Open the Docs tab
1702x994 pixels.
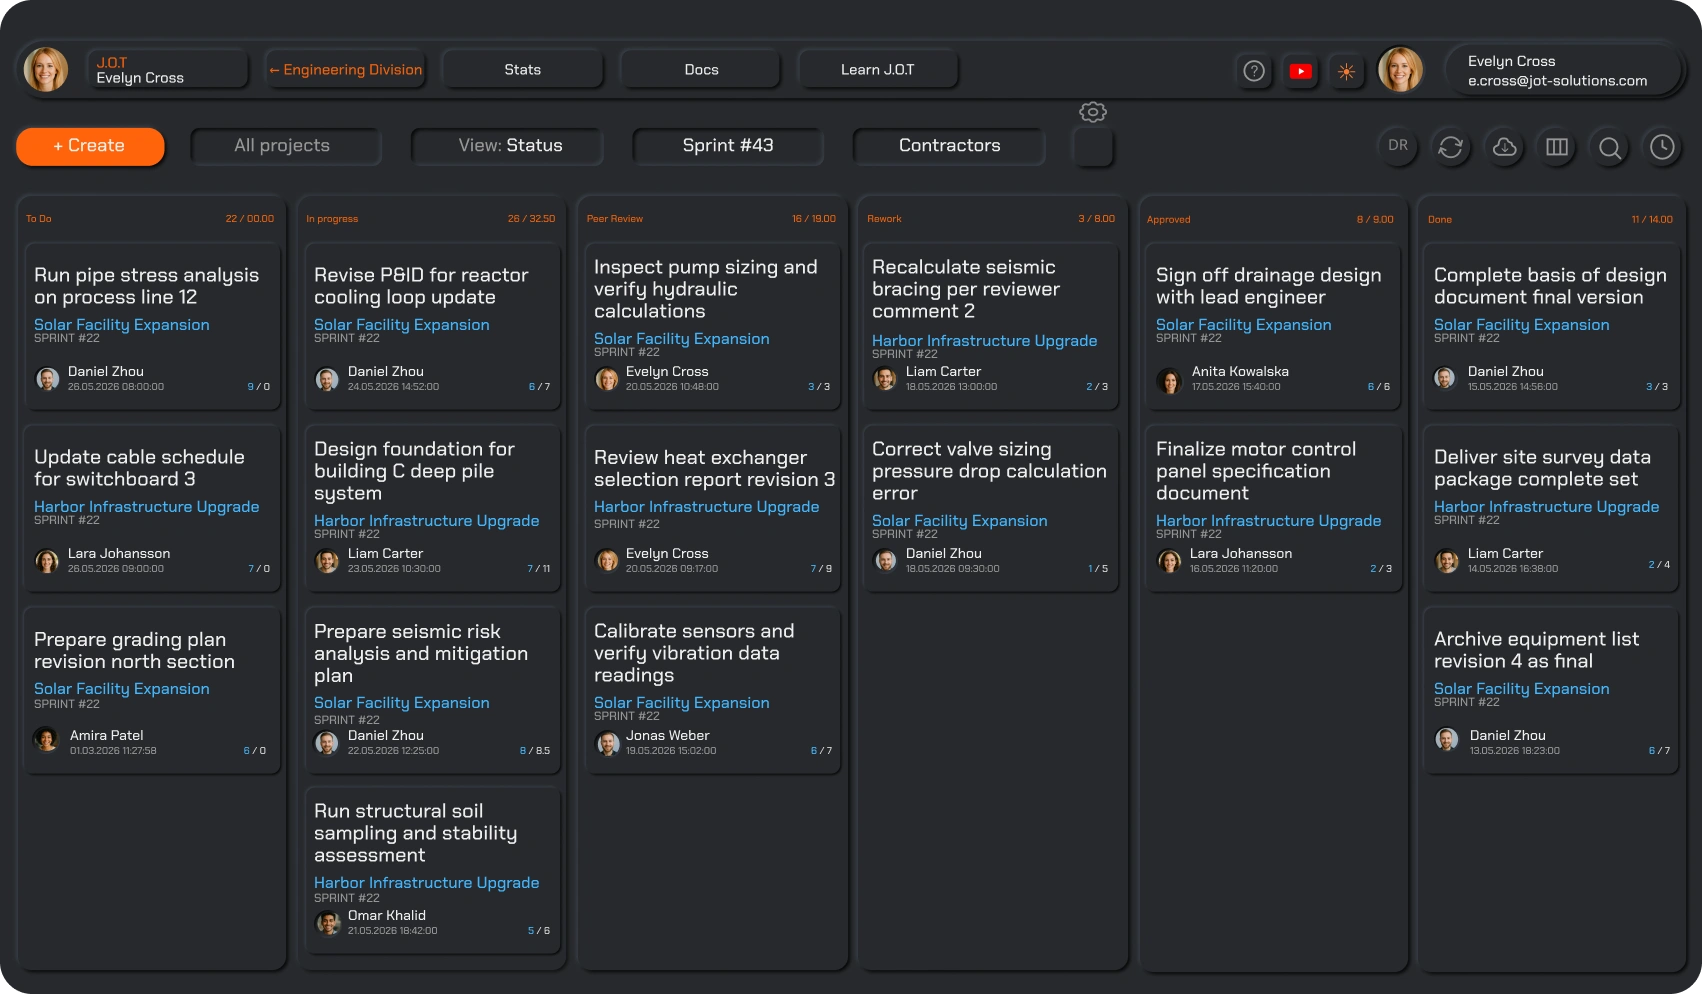click(x=701, y=70)
